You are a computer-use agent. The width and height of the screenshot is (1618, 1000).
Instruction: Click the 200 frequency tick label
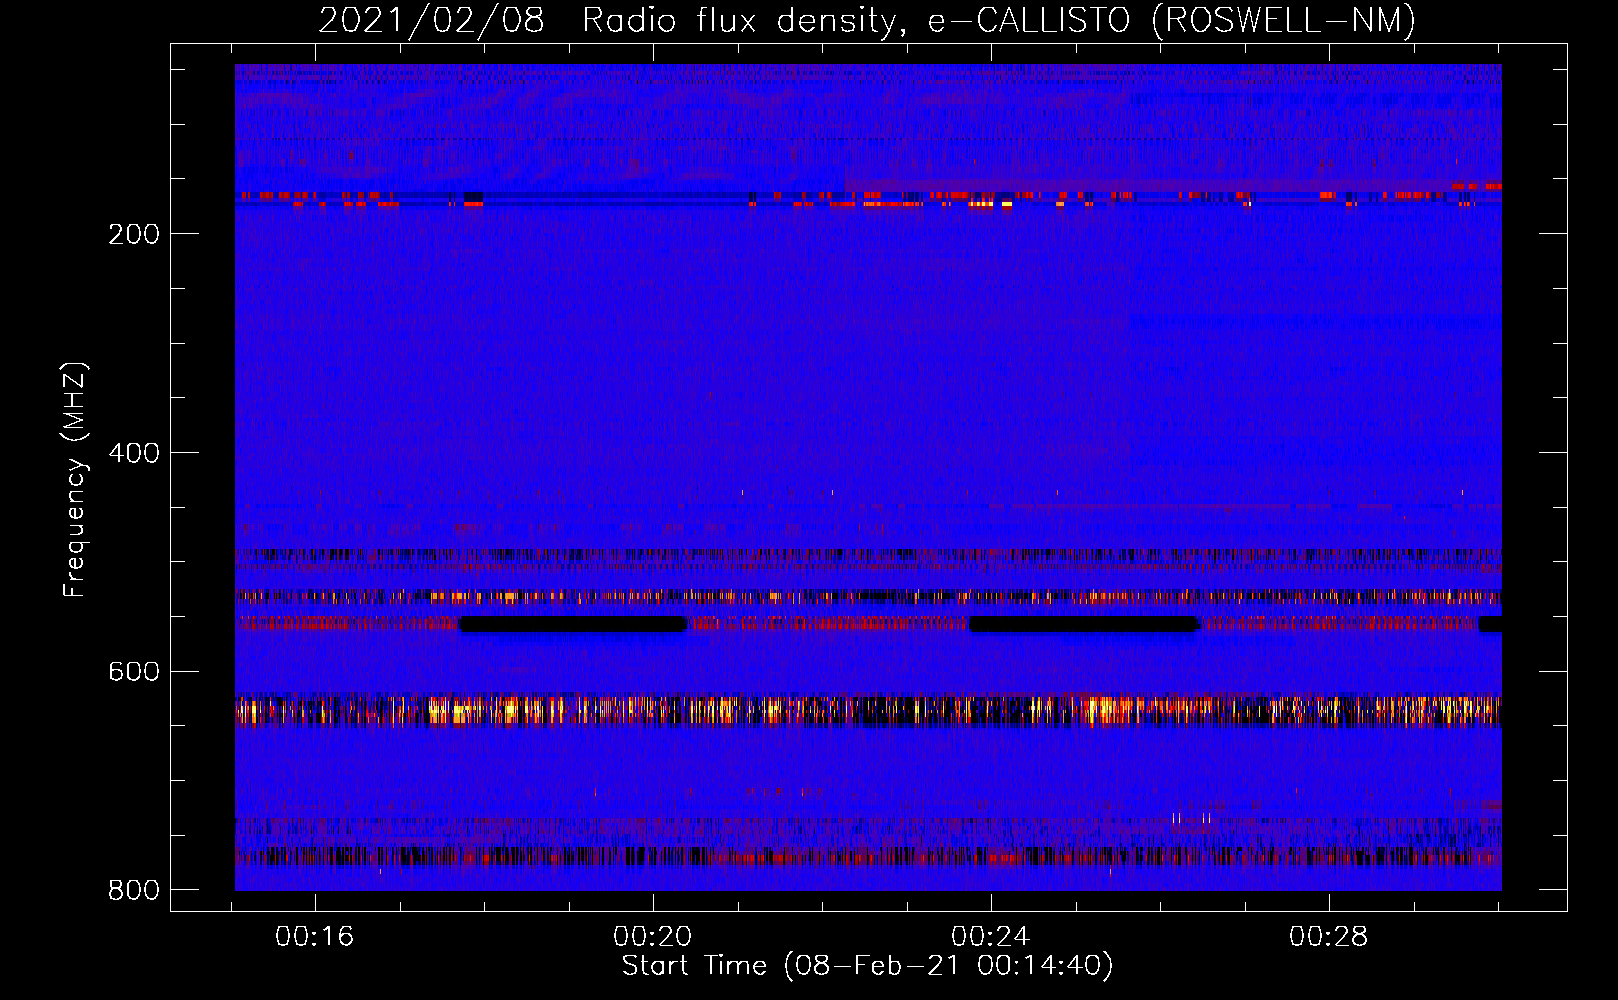point(134,234)
